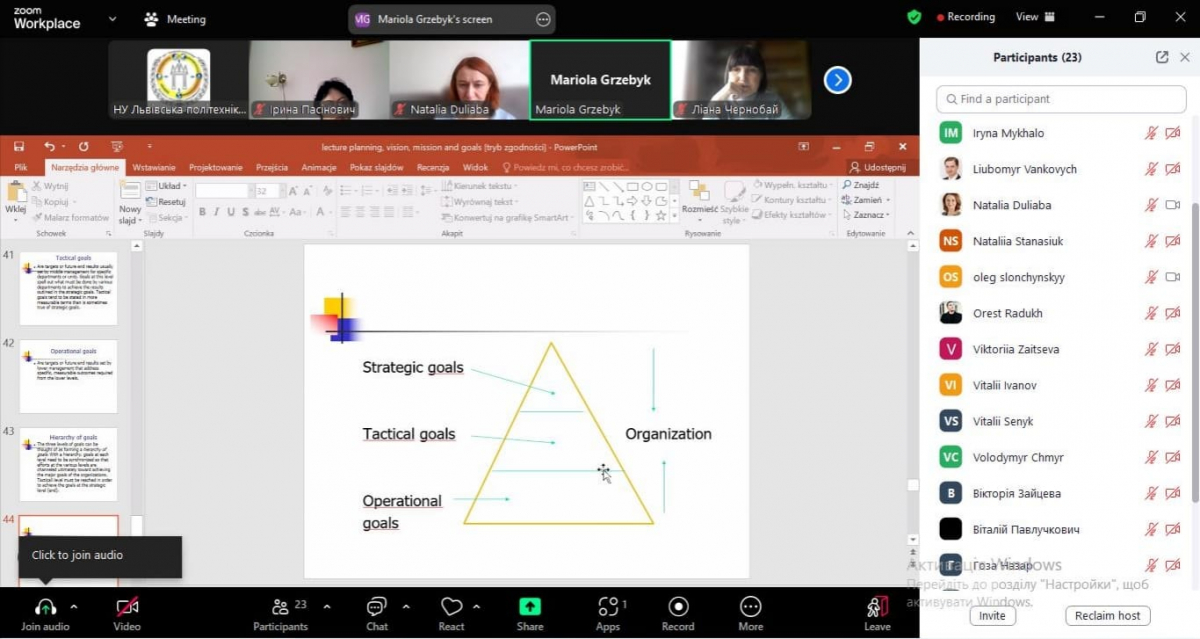Type in Find a participant search field
This screenshot has width=1200, height=639.
[1058, 99]
